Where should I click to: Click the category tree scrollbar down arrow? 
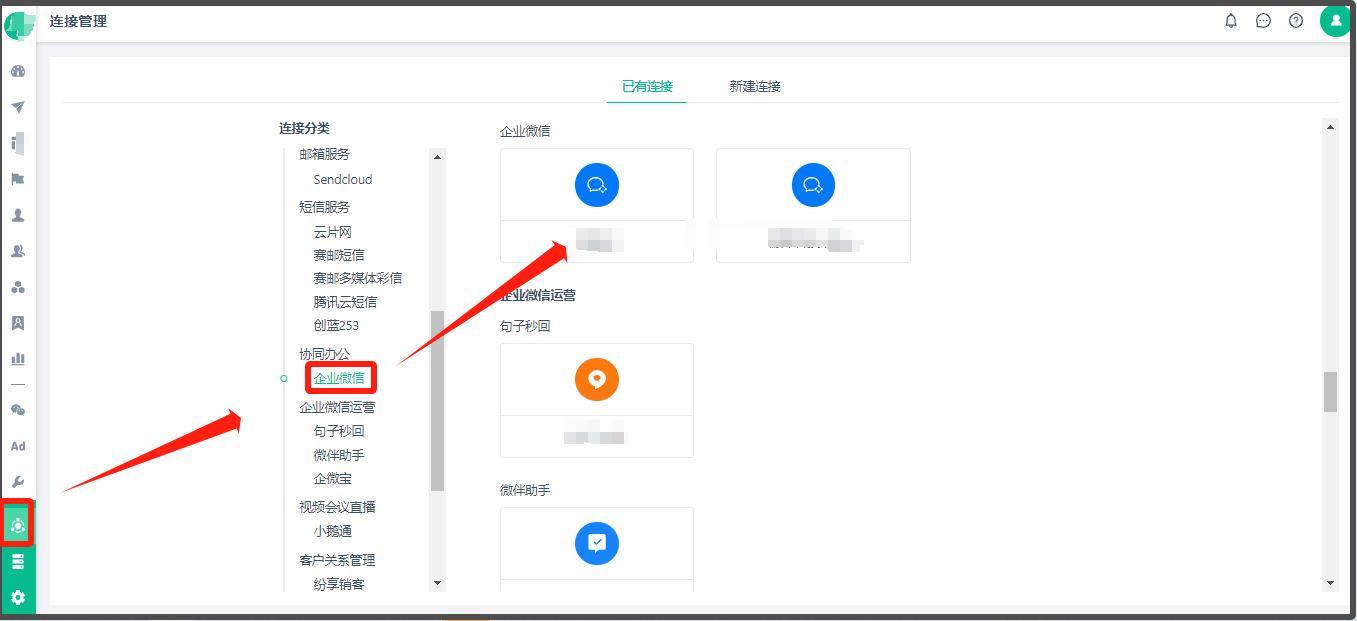[437, 583]
